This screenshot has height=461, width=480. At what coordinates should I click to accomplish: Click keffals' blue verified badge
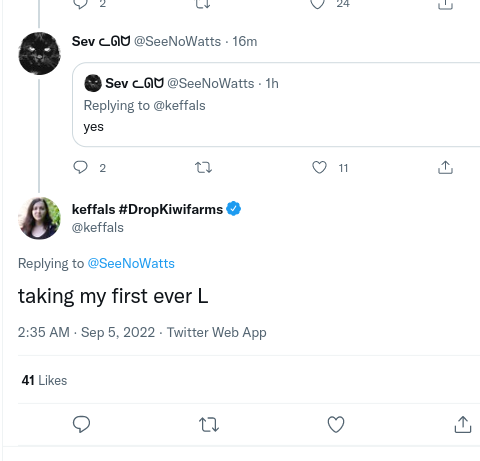pos(234,209)
